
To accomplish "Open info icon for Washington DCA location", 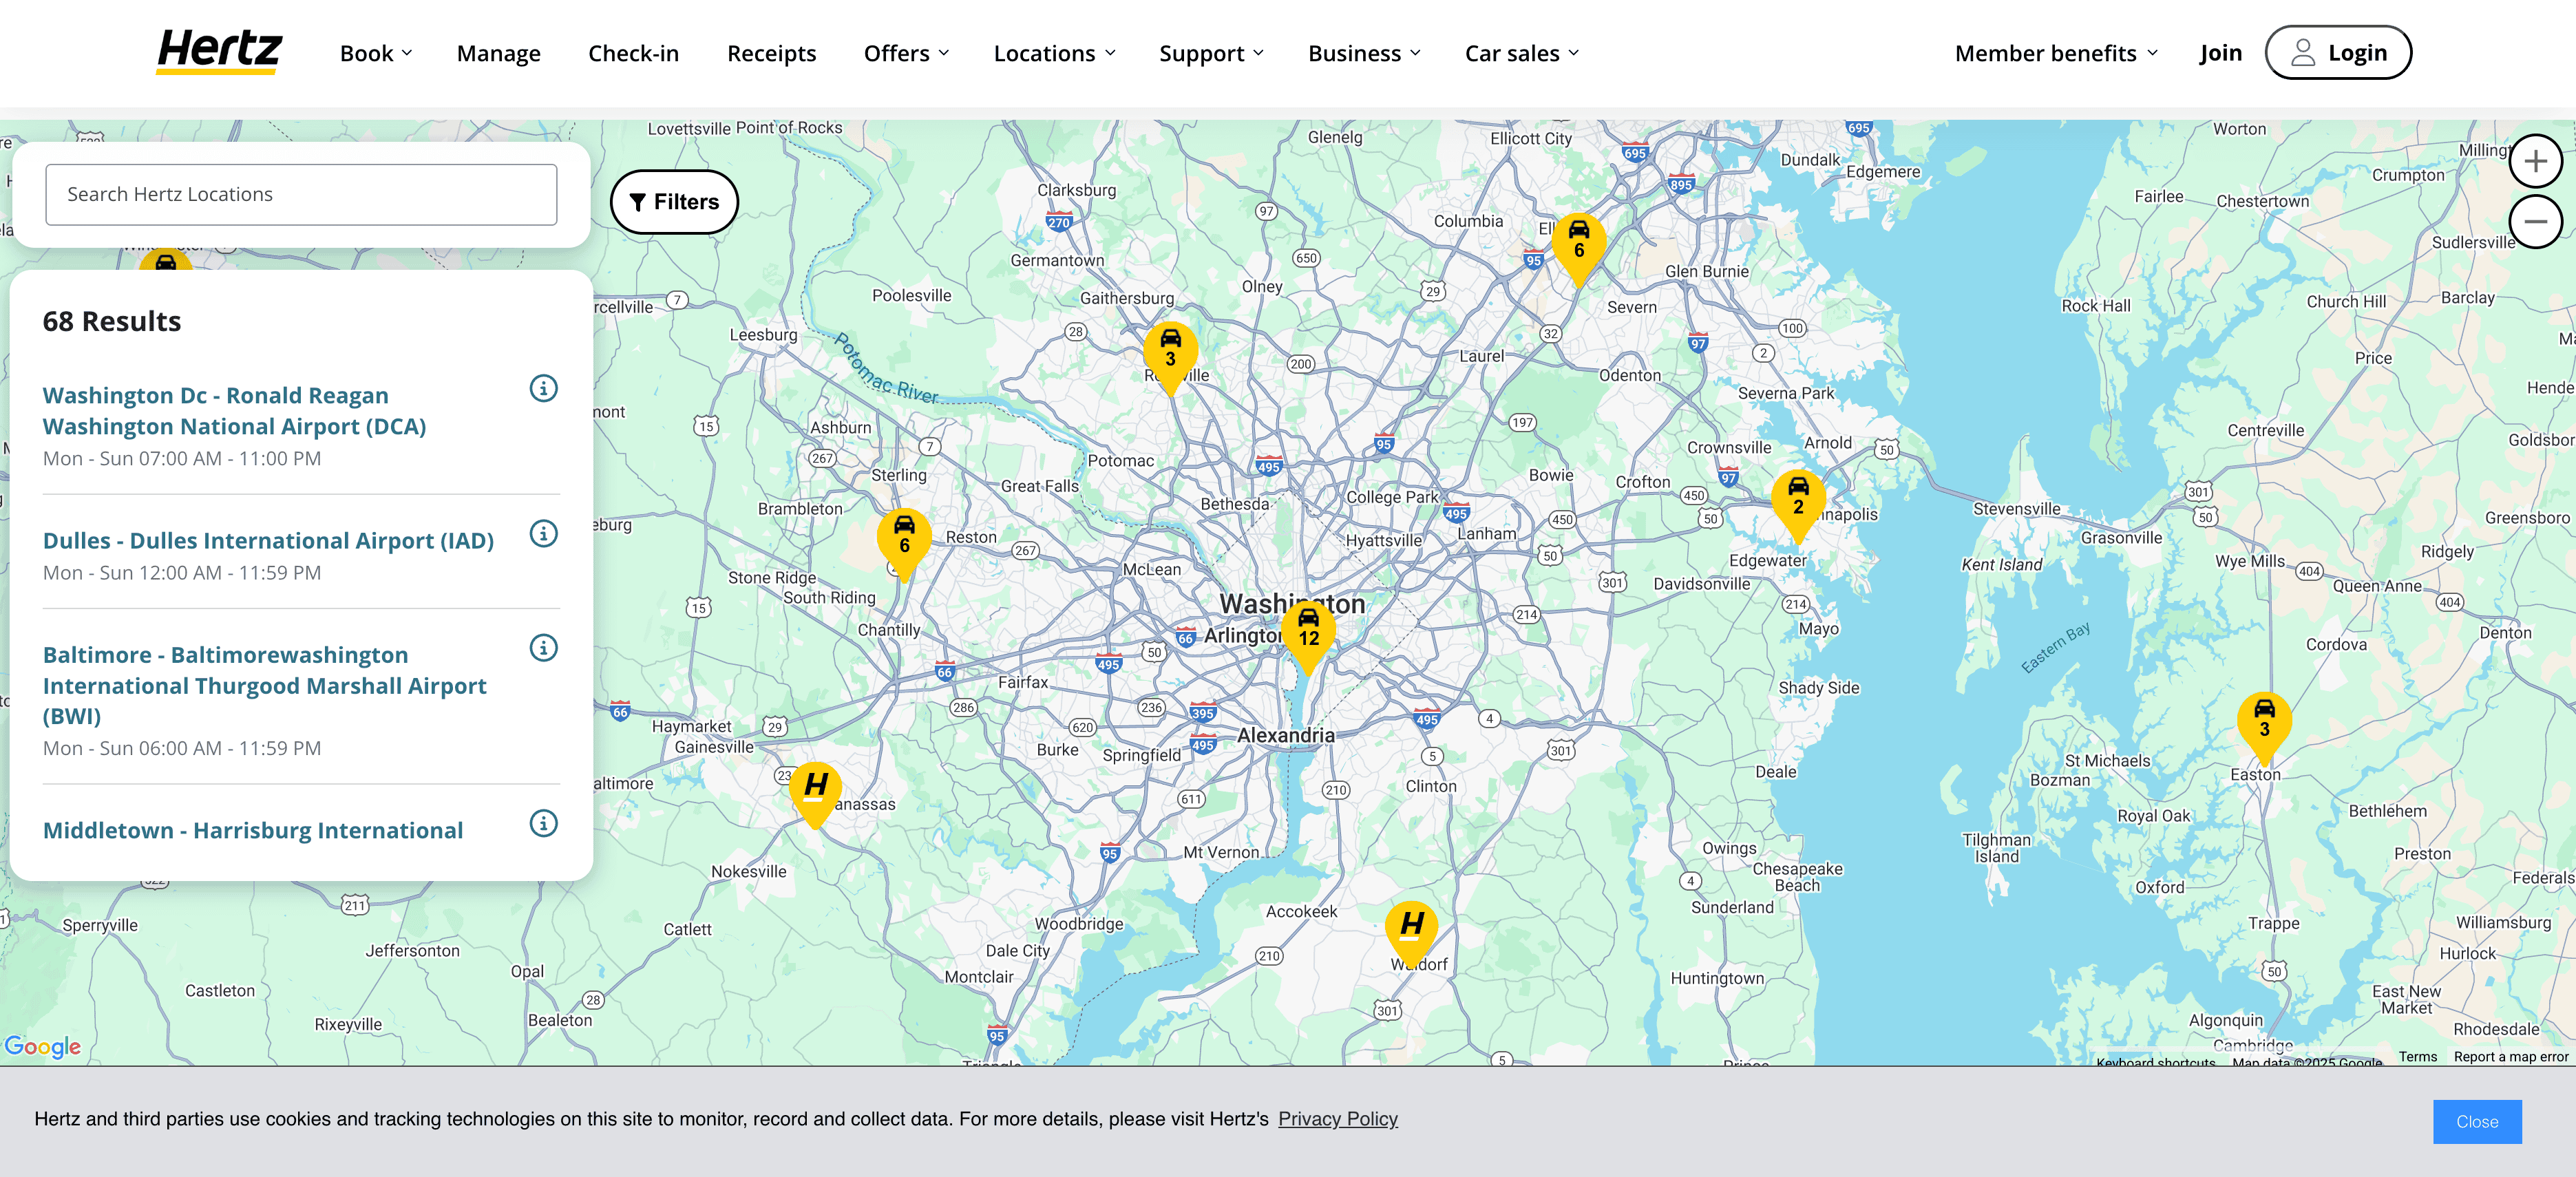I will (543, 388).
